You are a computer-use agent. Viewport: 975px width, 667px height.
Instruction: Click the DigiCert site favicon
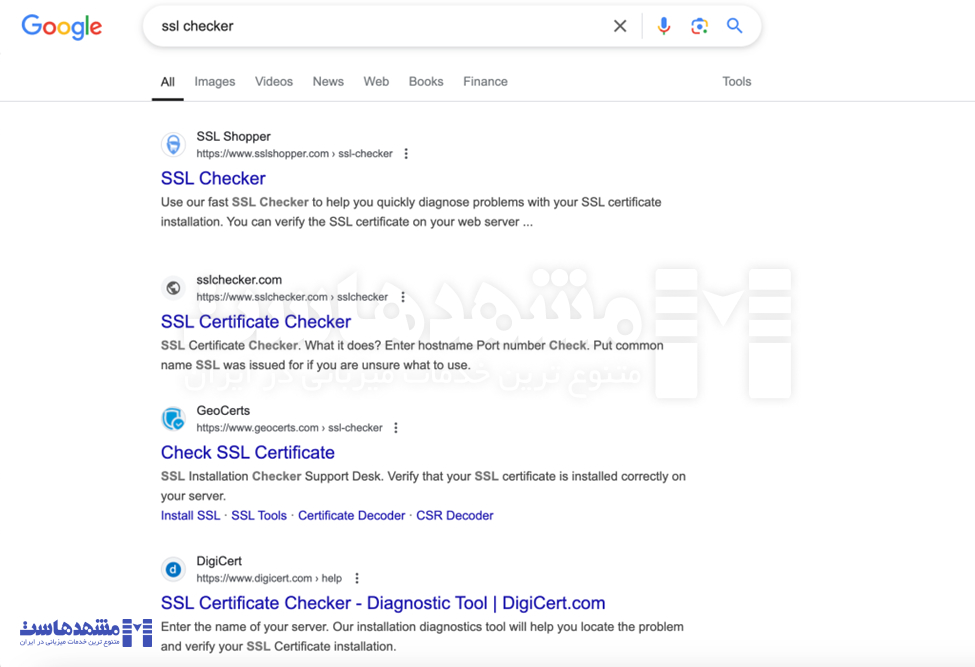click(x=174, y=570)
